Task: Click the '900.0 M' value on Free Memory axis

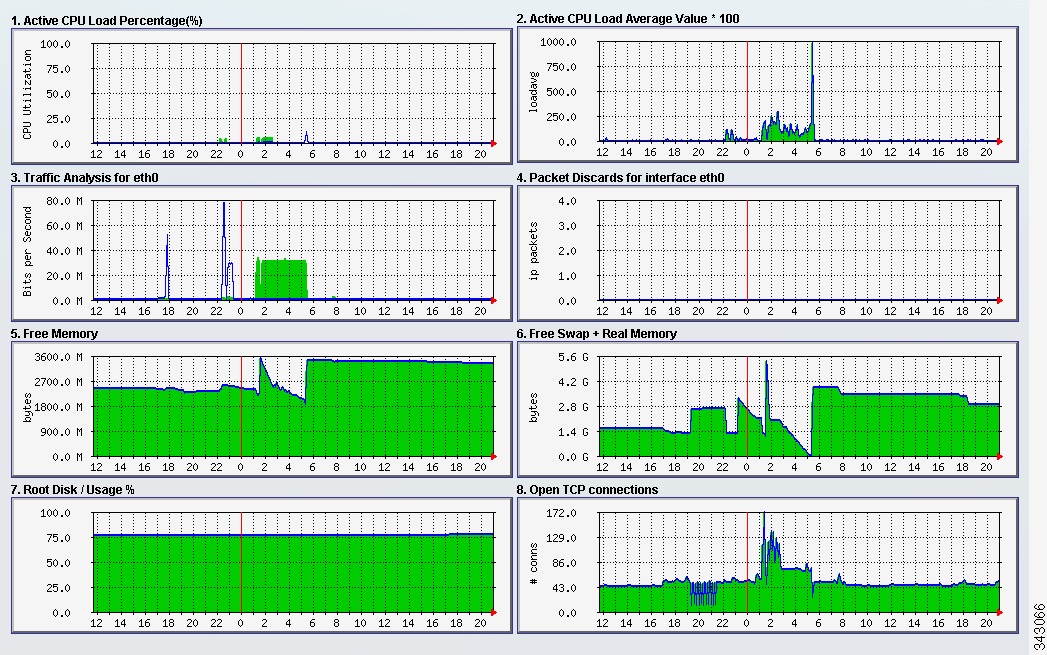Action: (61, 433)
